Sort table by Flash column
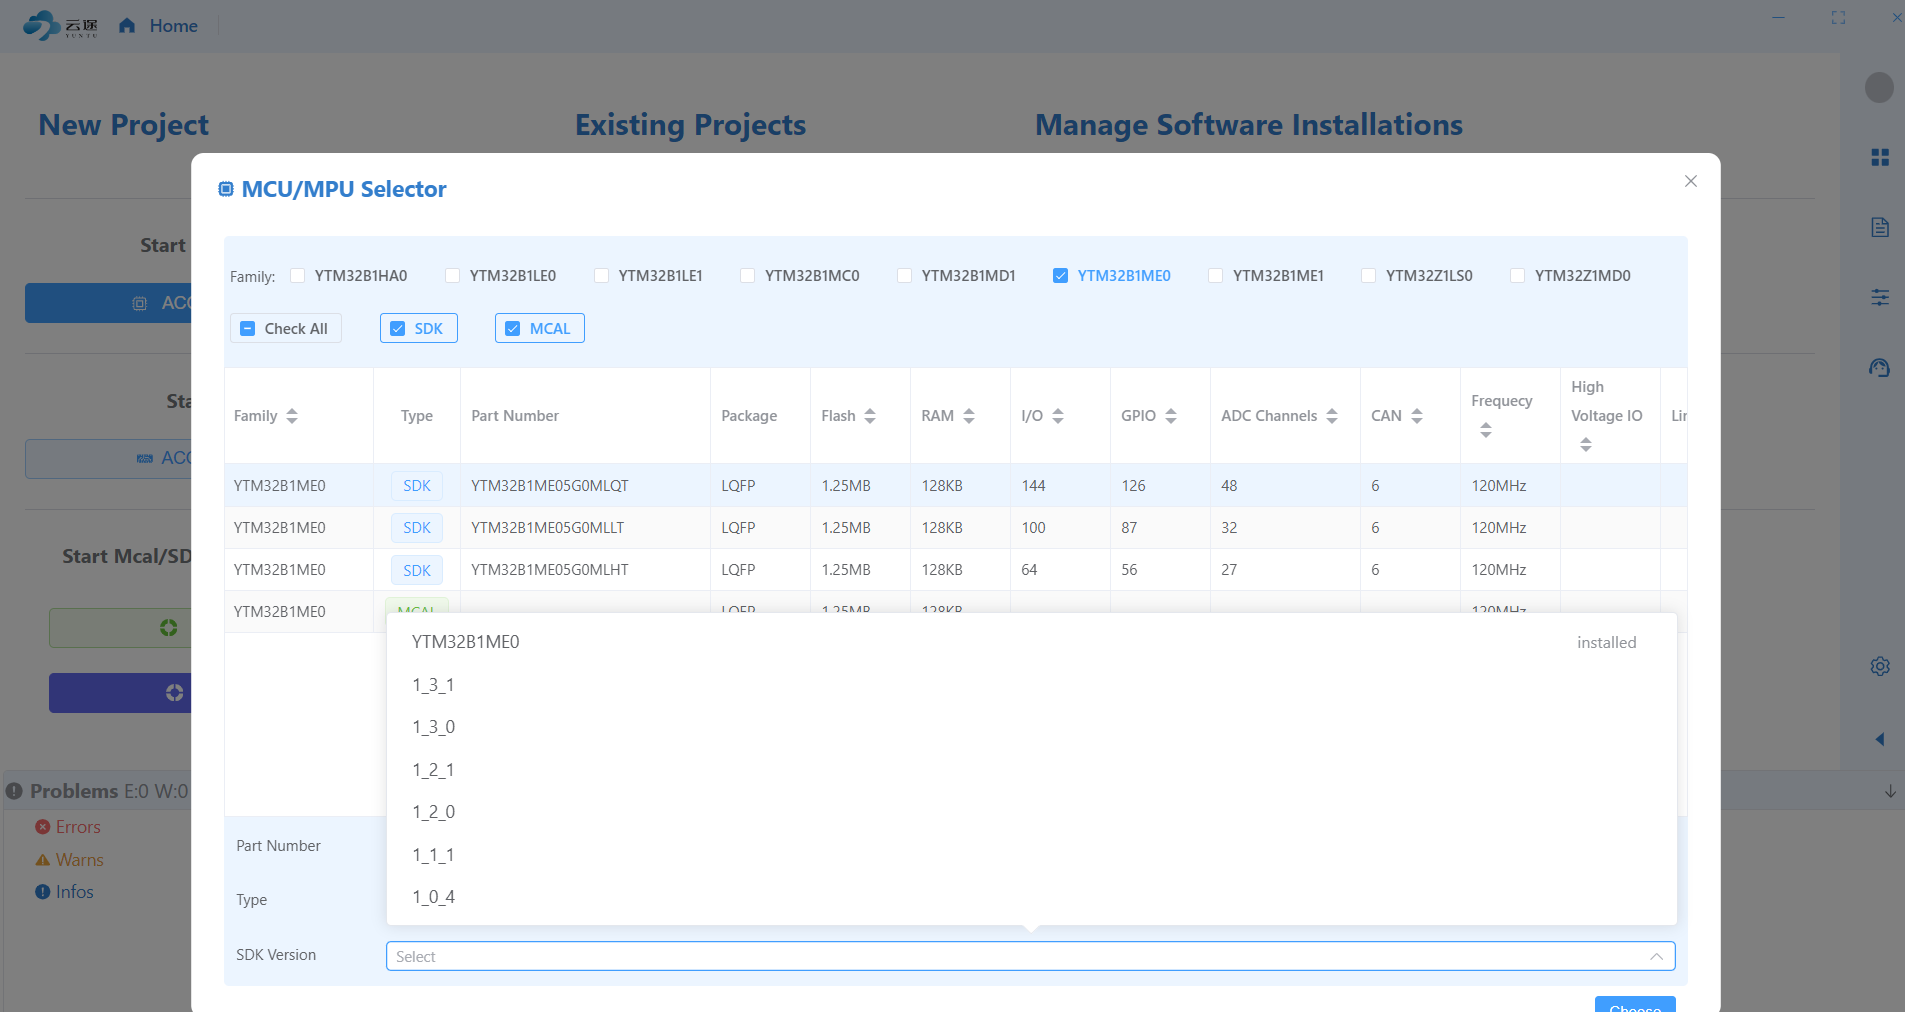1905x1012 pixels. [x=870, y=416]
